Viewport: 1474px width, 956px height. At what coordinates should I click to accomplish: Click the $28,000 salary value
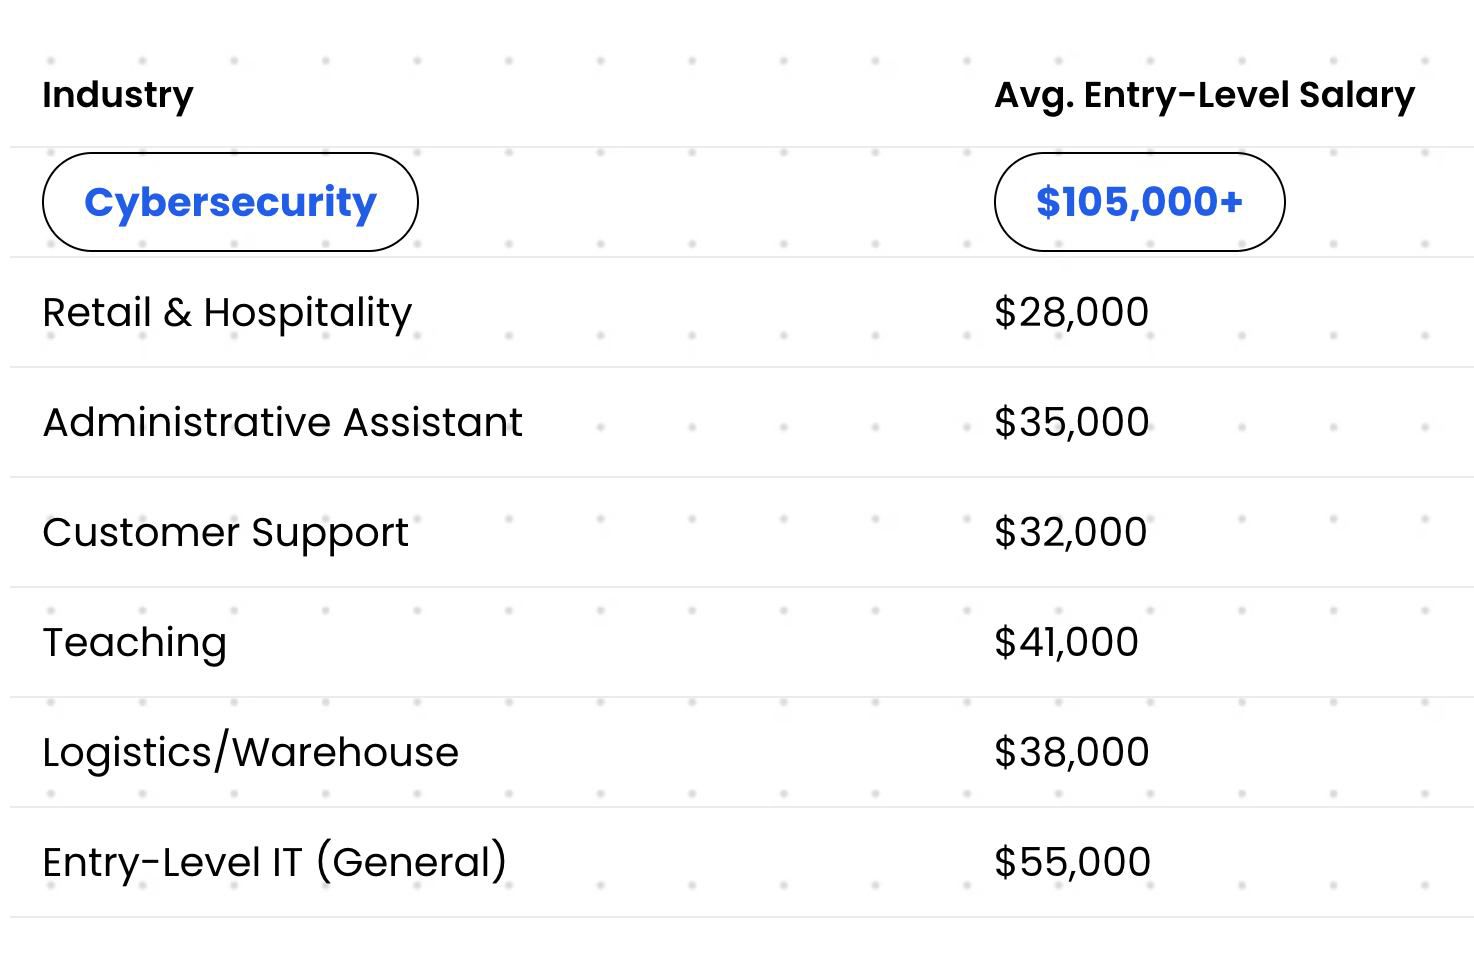pos(1071,313)
